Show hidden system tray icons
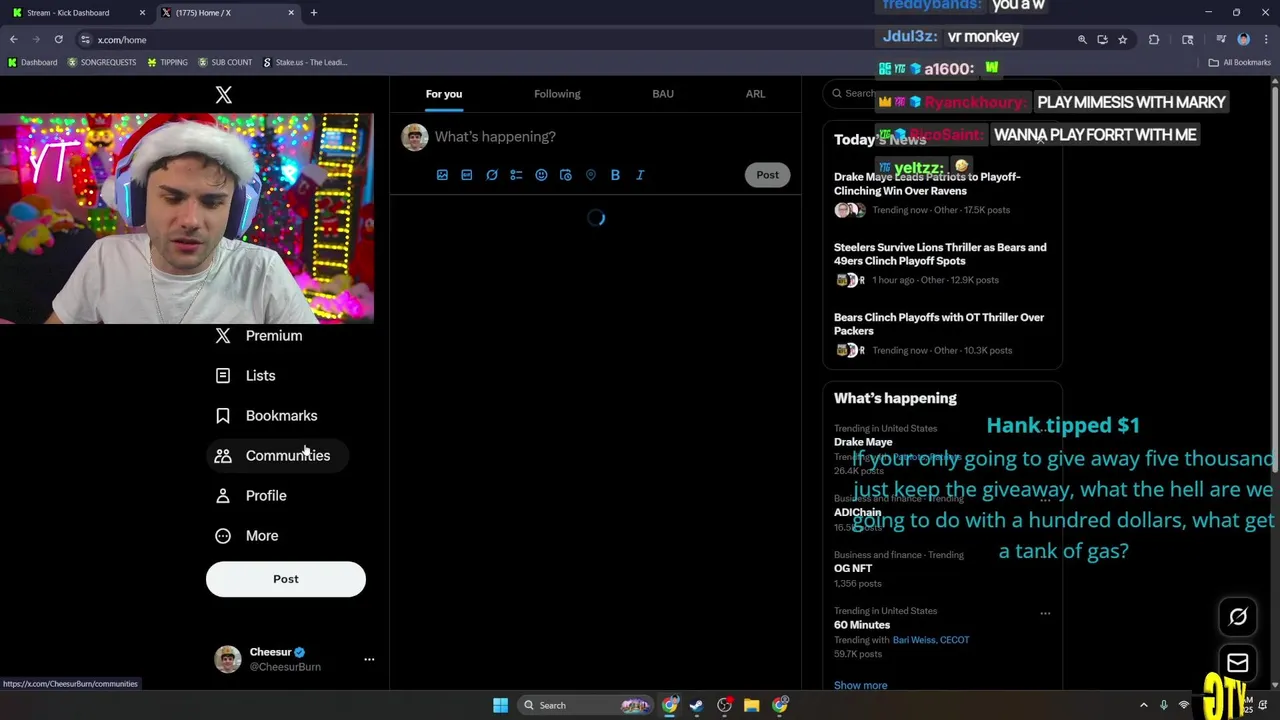The width and height of the screenshot is (1280, 720). 1144,705
